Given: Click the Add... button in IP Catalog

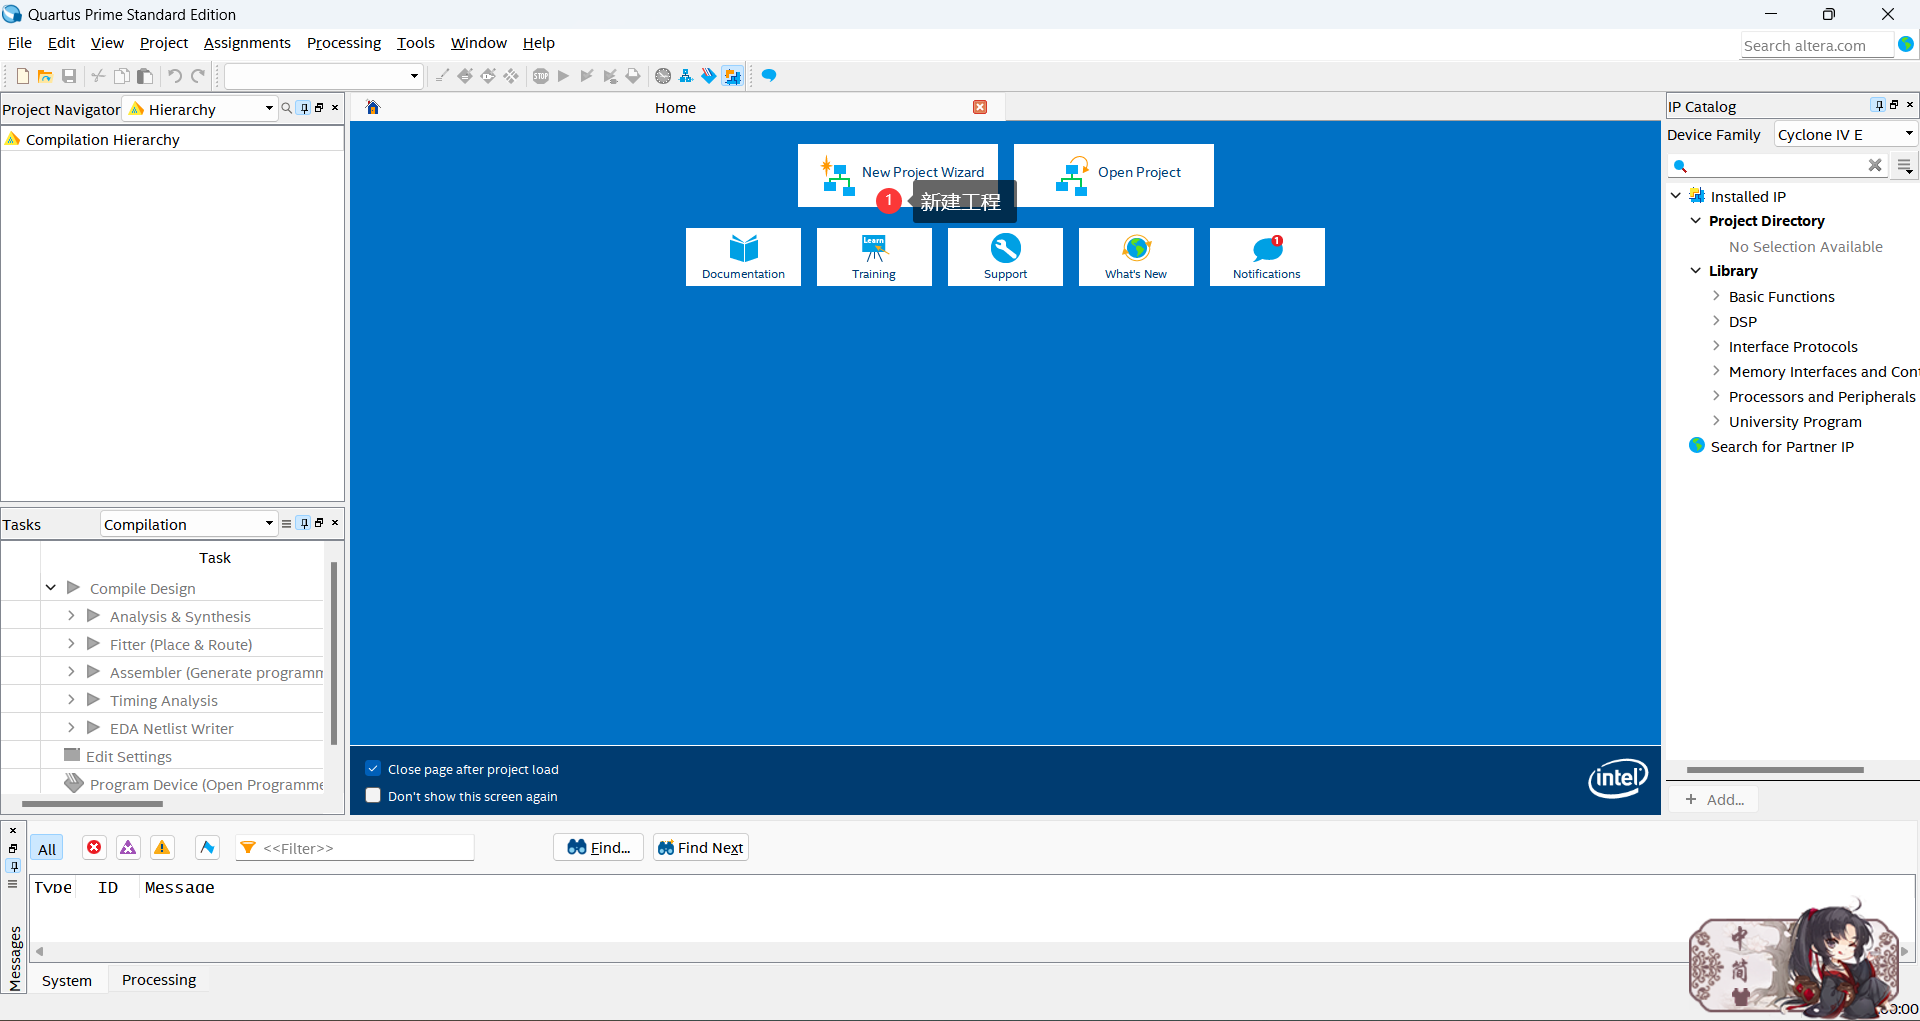Looking at the screenshot, I should [1714, 800].
